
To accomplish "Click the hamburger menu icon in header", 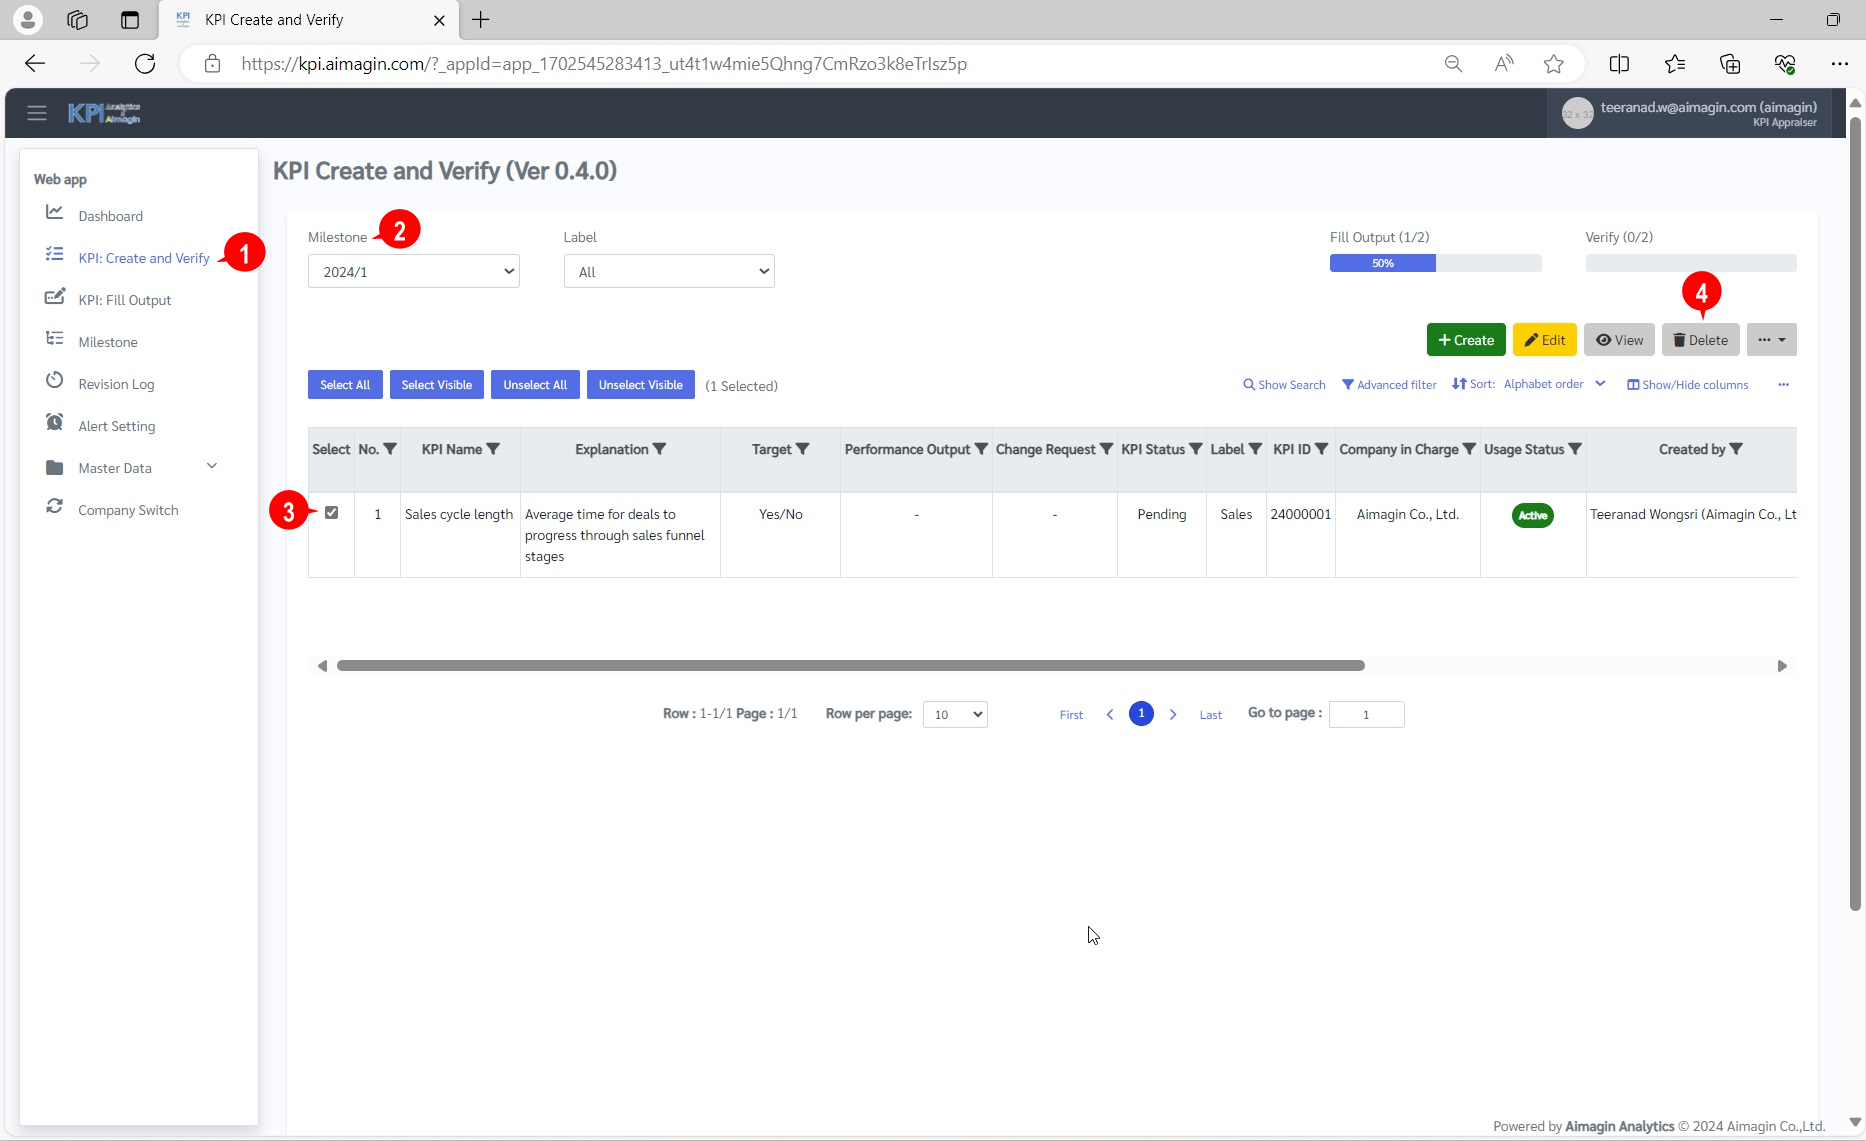I will 37,113.
